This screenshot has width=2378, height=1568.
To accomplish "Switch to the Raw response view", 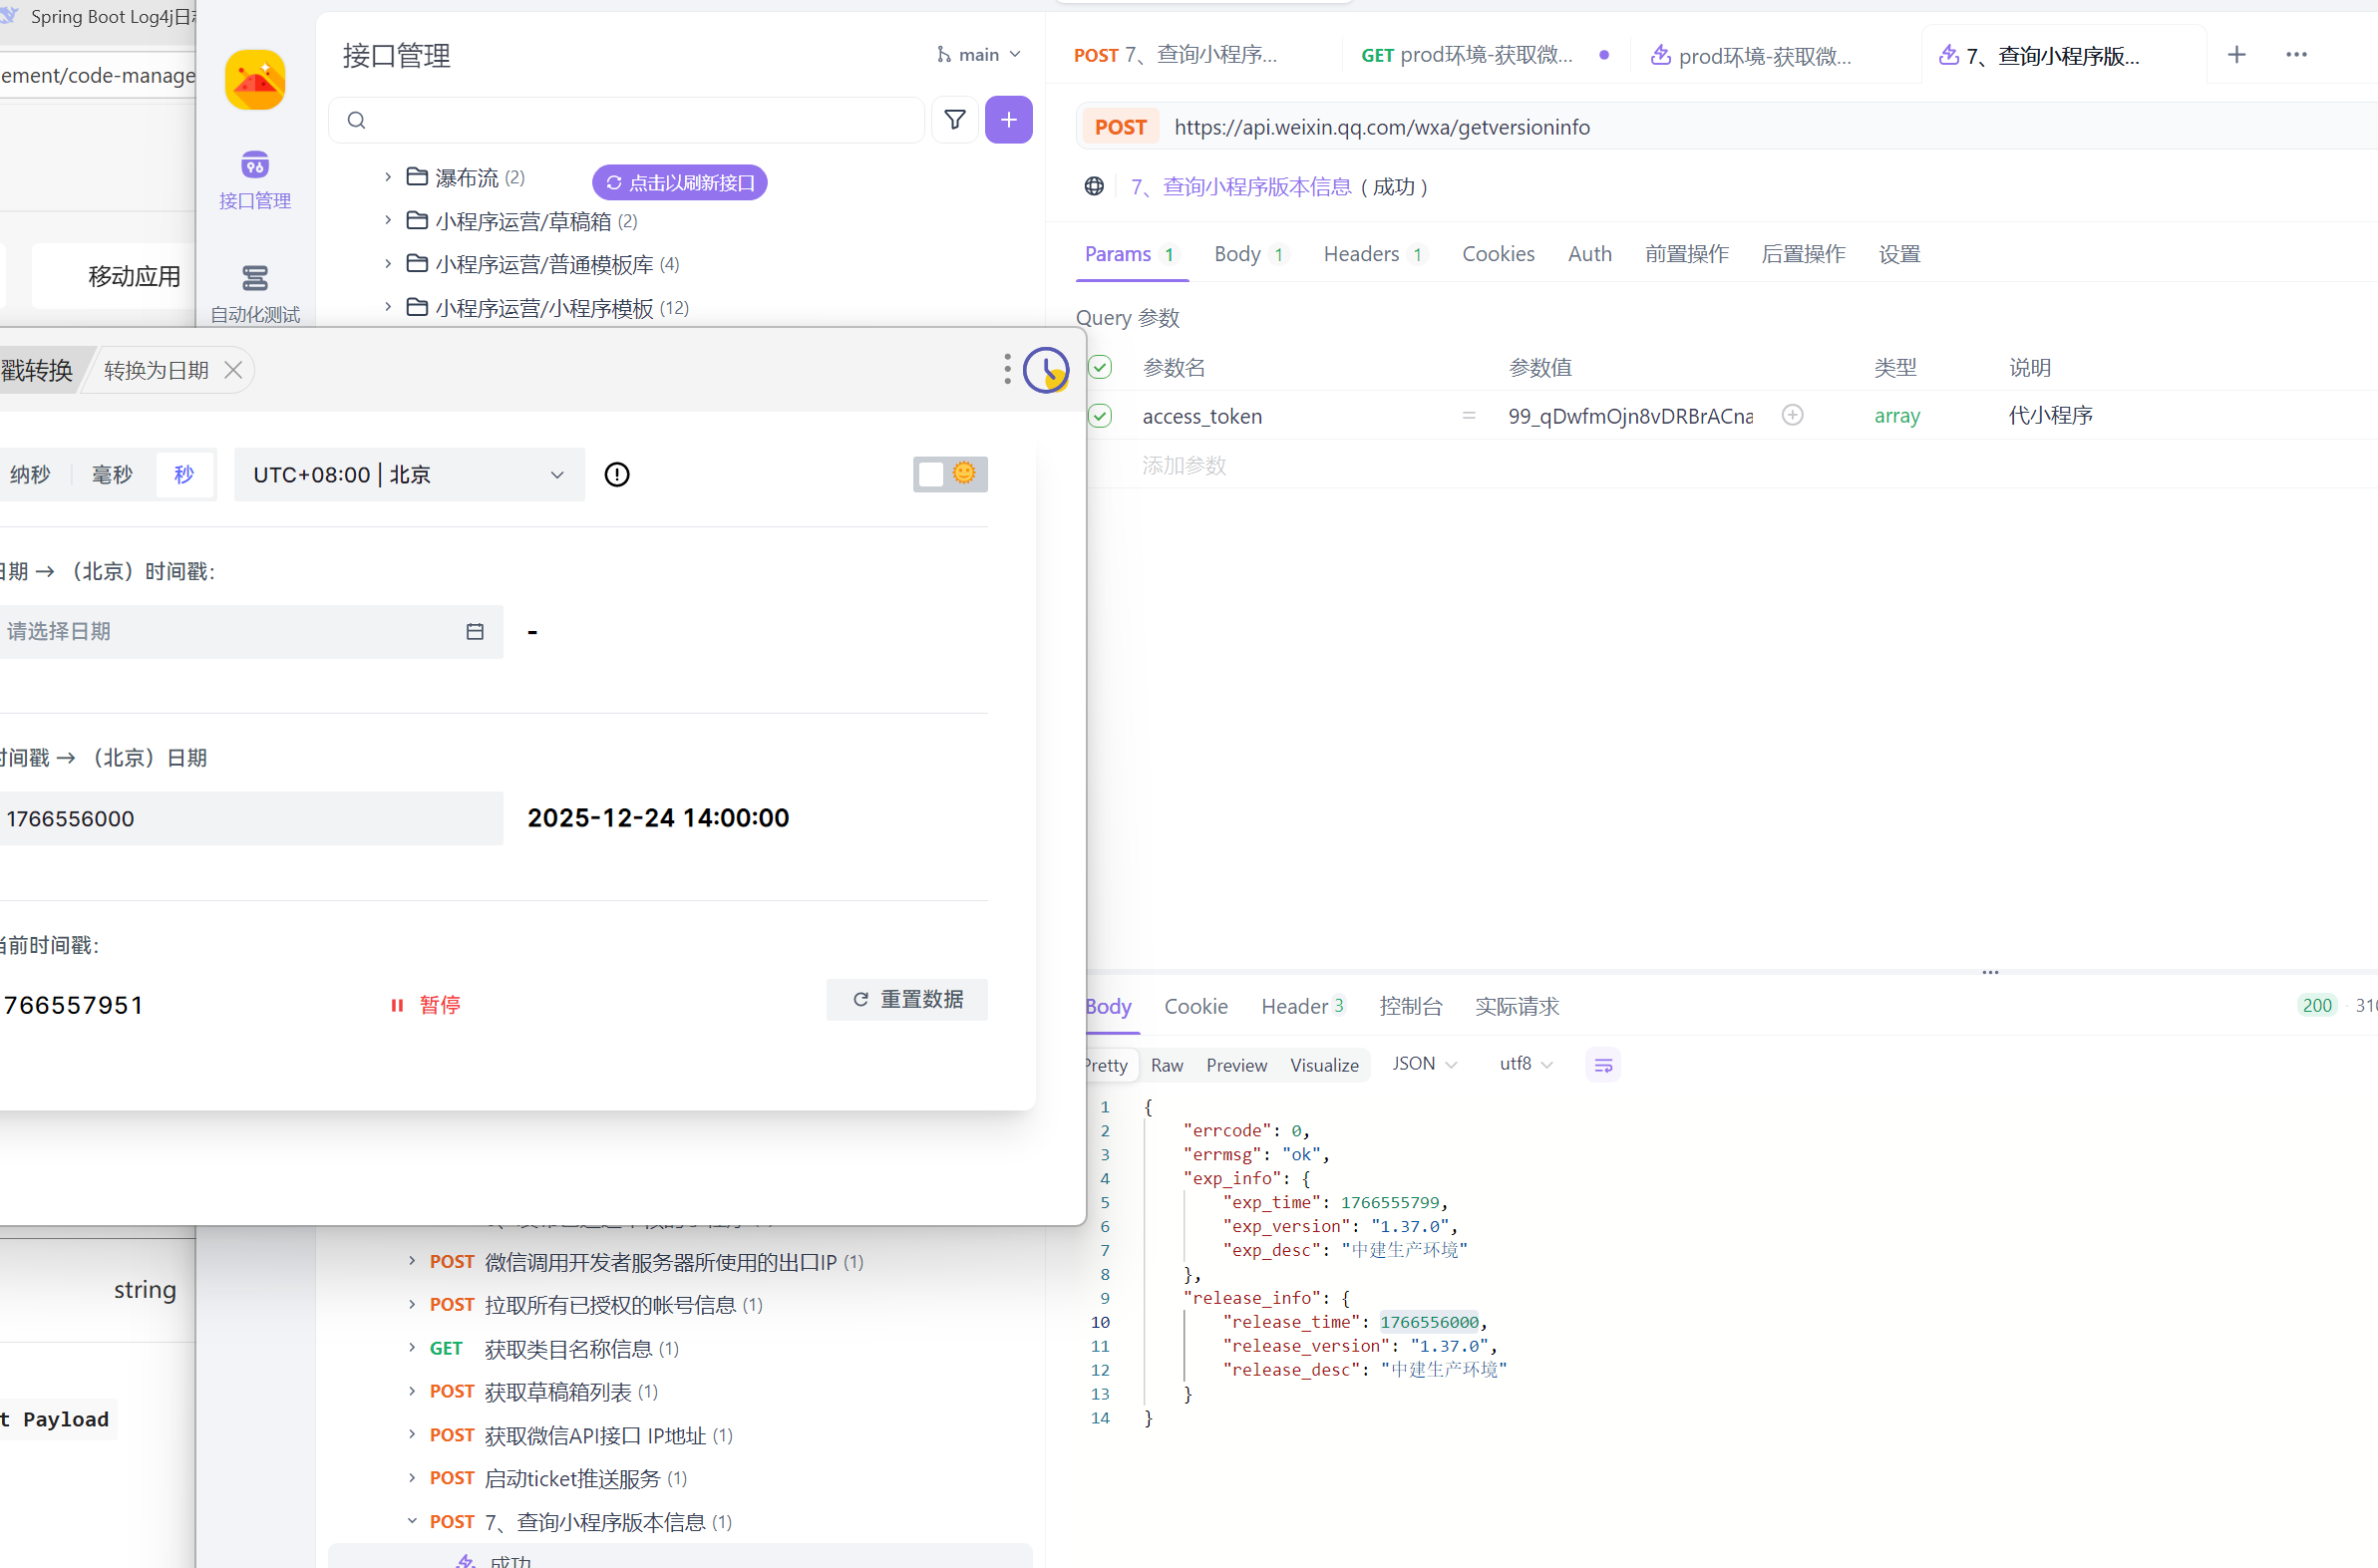I will [x=1166, y=1065].
